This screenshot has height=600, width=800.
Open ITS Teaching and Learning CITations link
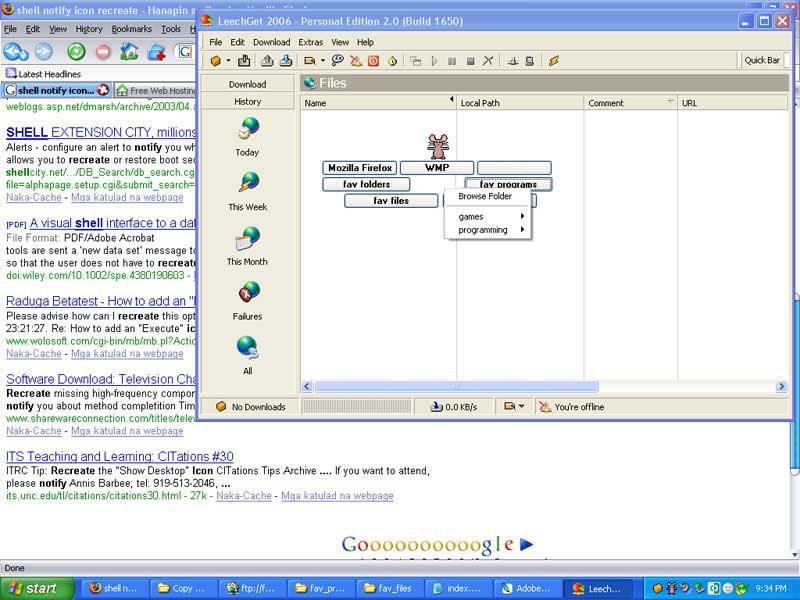point(120,457)
